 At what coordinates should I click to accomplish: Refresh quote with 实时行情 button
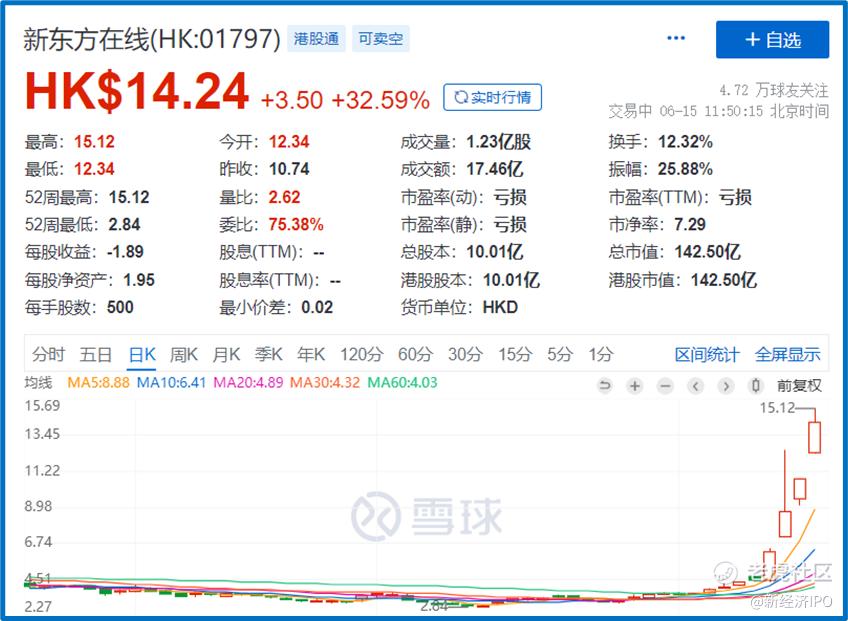pyautogui.click(x=492, y=97)
